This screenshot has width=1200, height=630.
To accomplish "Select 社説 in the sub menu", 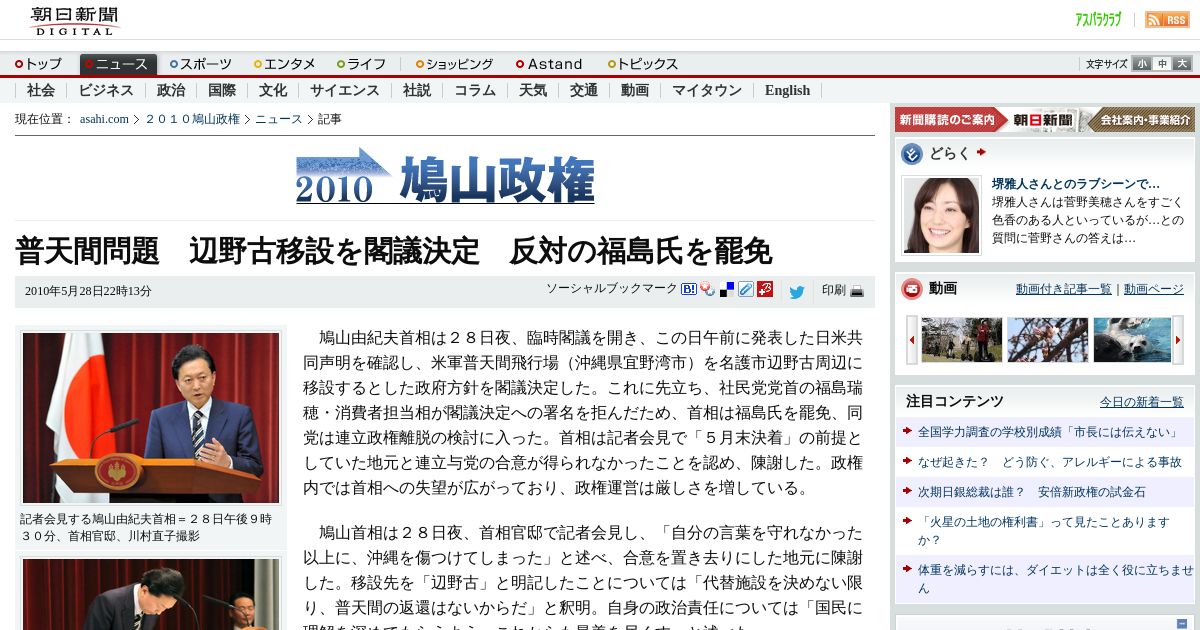I will 417,90.
